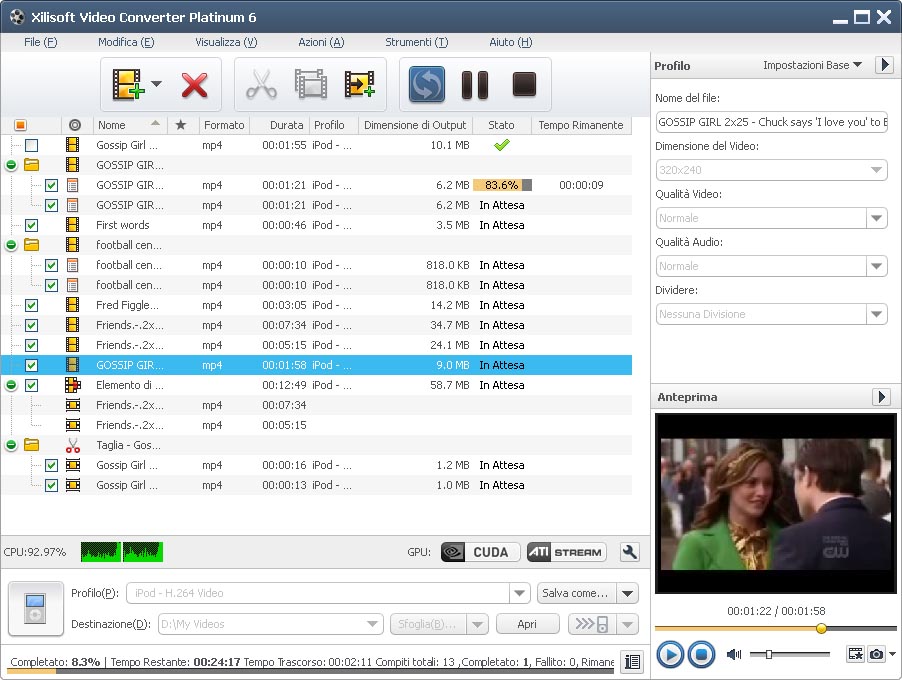The image size is (902, 680).
Task: Uncheck the Gossip Girl 00:00:16 row checkbox
Action: [x=52, y=465]
